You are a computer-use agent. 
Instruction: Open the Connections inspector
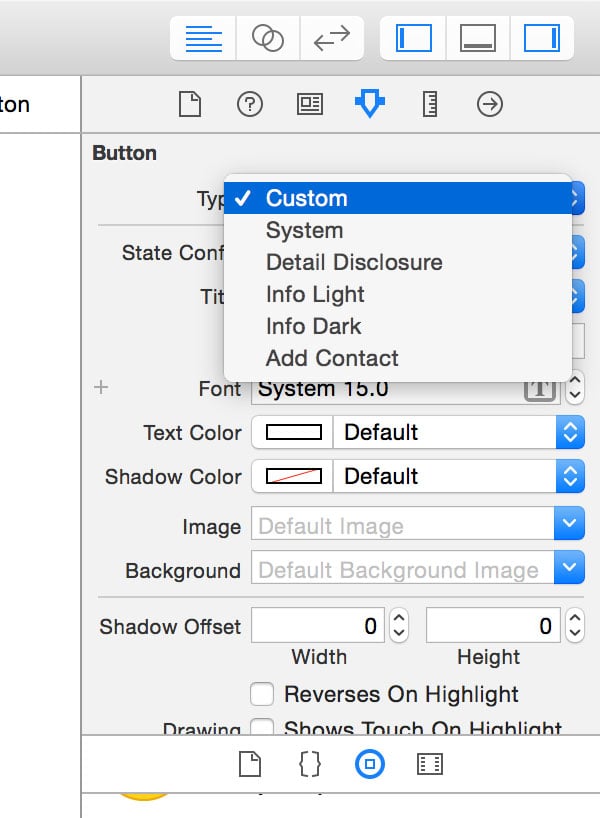click(489, 104)
